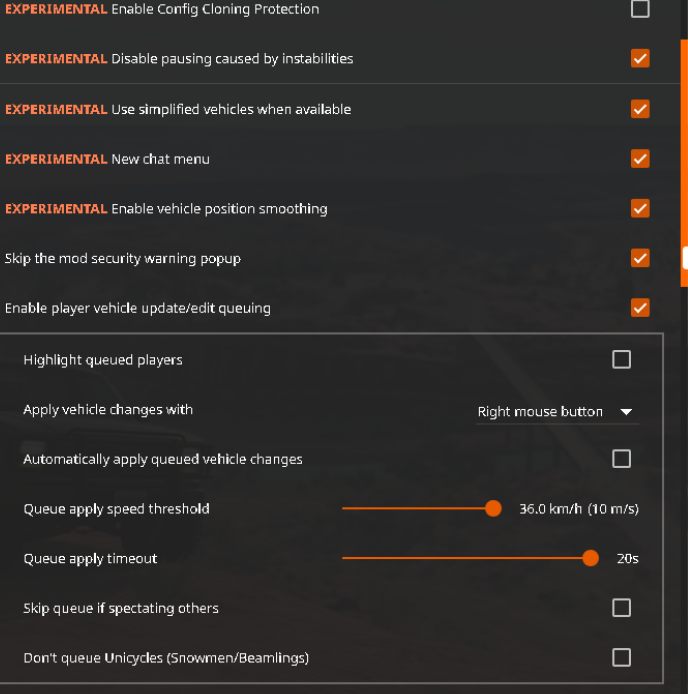Check Automatically apply queued vehicle changes

pos(621,459)
